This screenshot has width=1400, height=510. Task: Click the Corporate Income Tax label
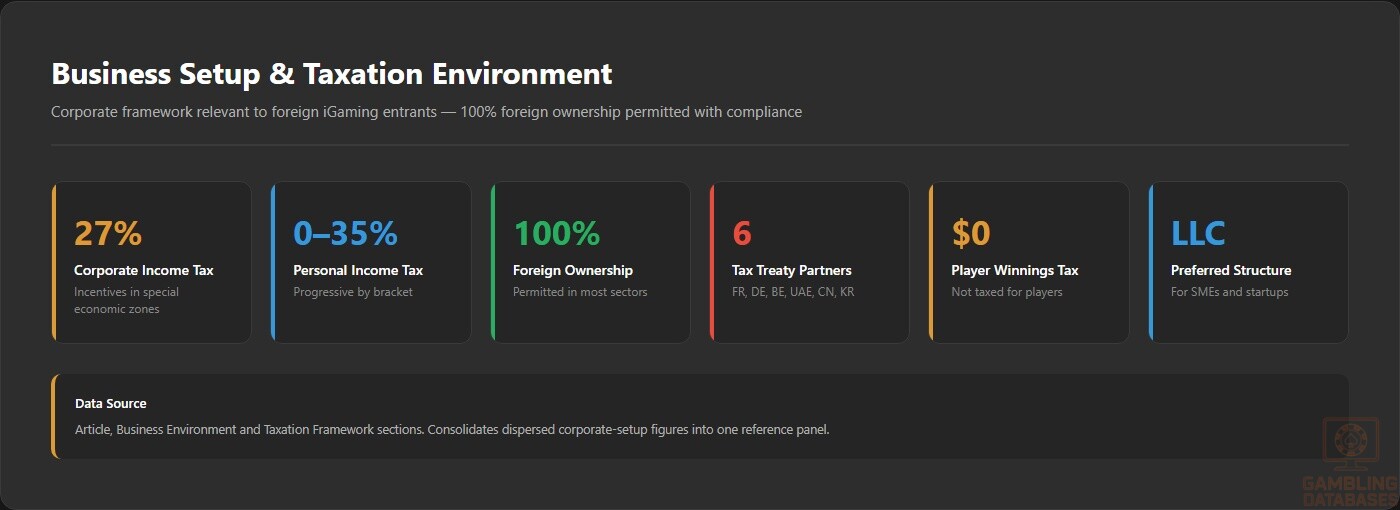pos(144,270)
